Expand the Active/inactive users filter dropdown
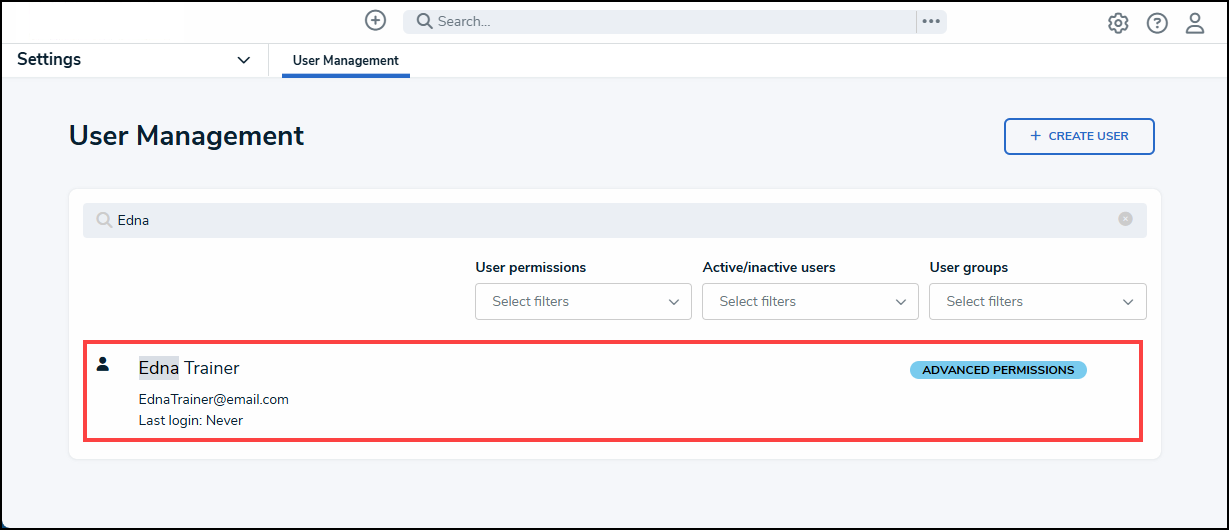 pyautogui.click(x=810, y=301)
